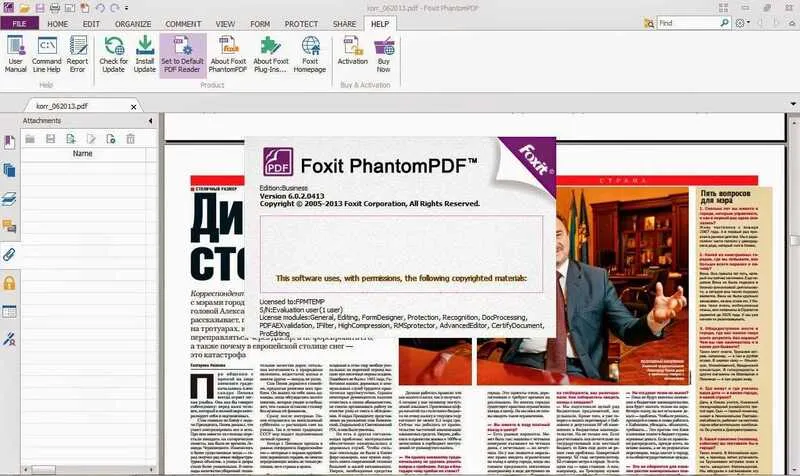Close the korr_062013.pdf tab

click(x=134, y=107)
